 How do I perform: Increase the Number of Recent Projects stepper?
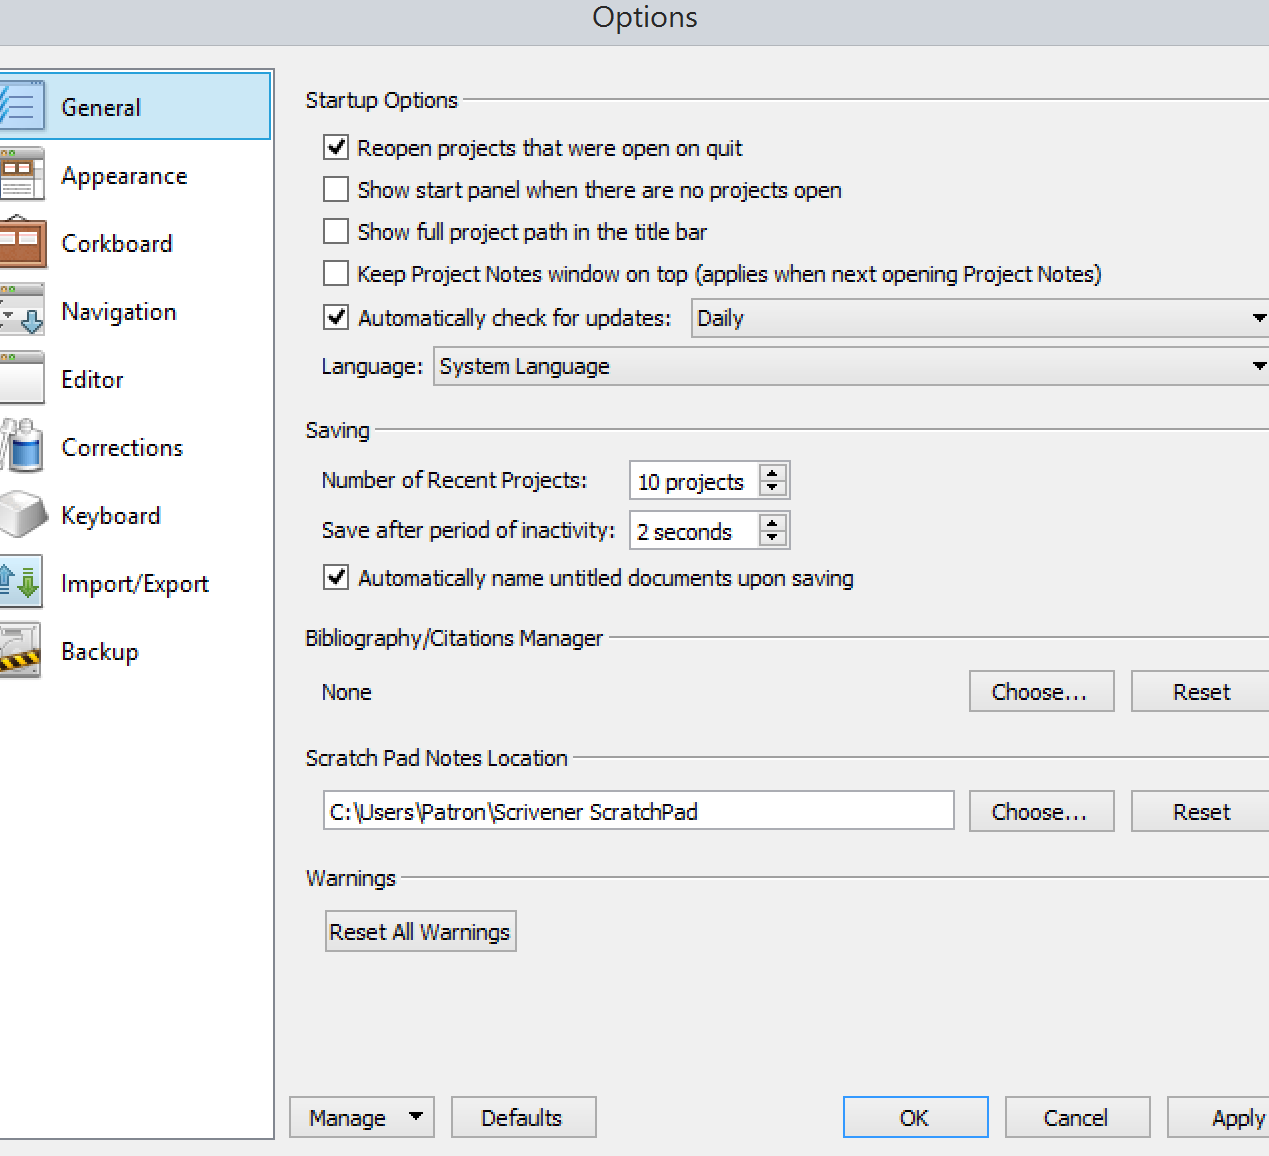click(x=772, y=473)
